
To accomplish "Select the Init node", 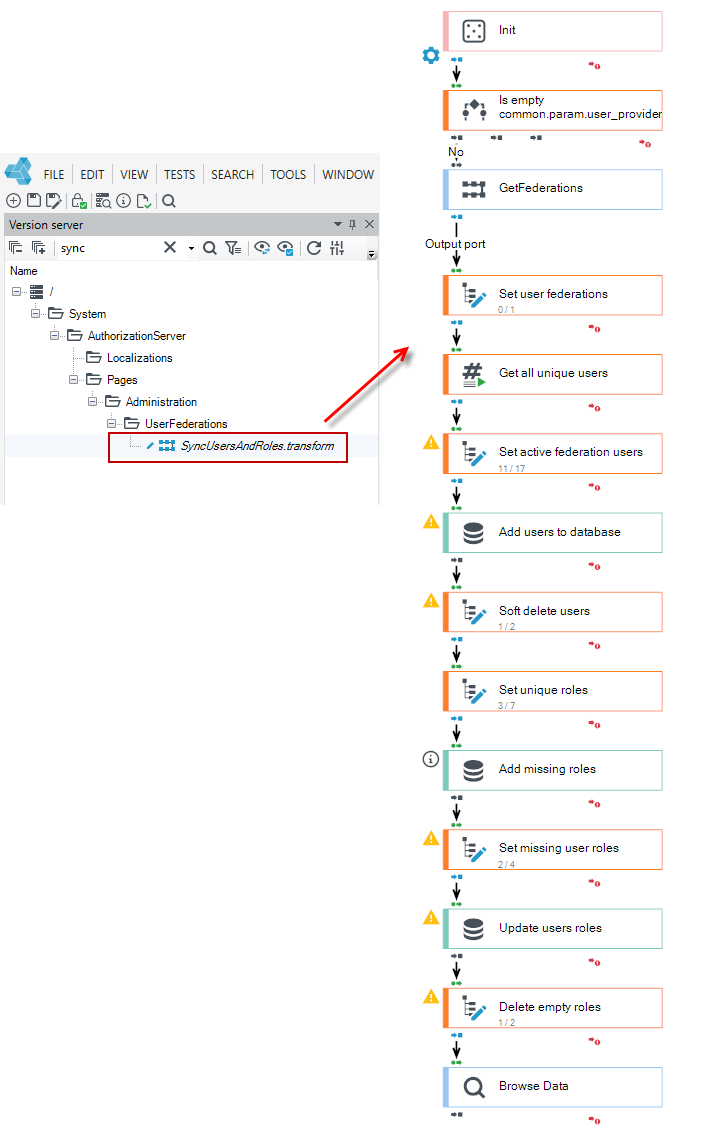I will pyautogui.click(x=552, y=31).
